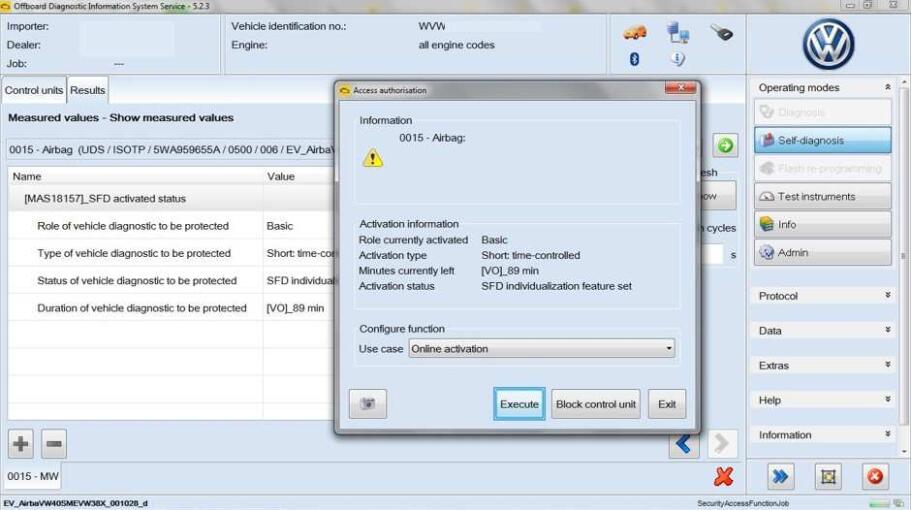Click the [VO]_89 min value in table
Viewport: 913px width, 510px height.
pyautogui.click(x=295, y=308)
